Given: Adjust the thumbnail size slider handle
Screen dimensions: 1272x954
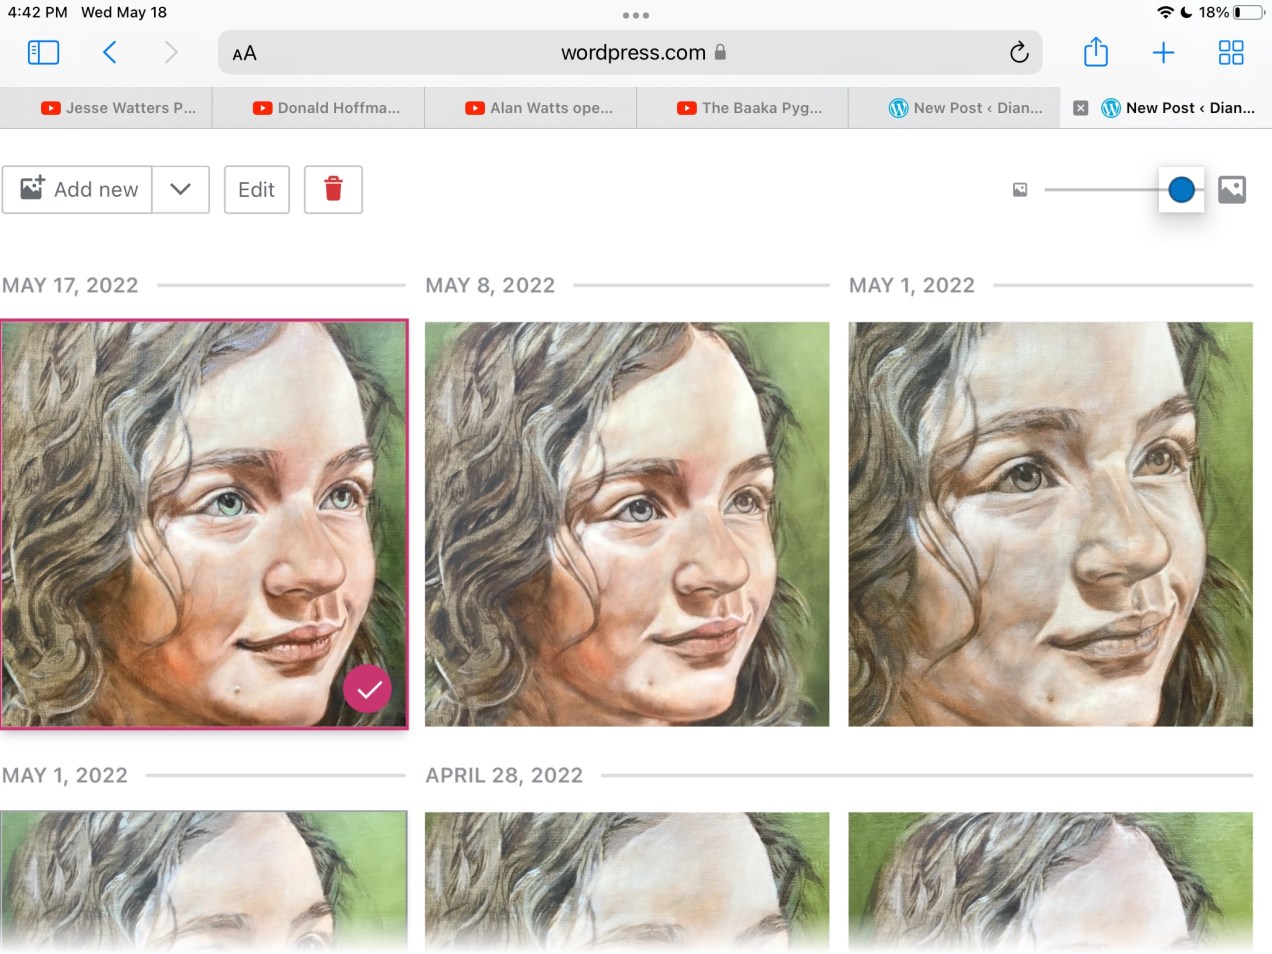Looking at the screenshot, I should pos(1181,189).
